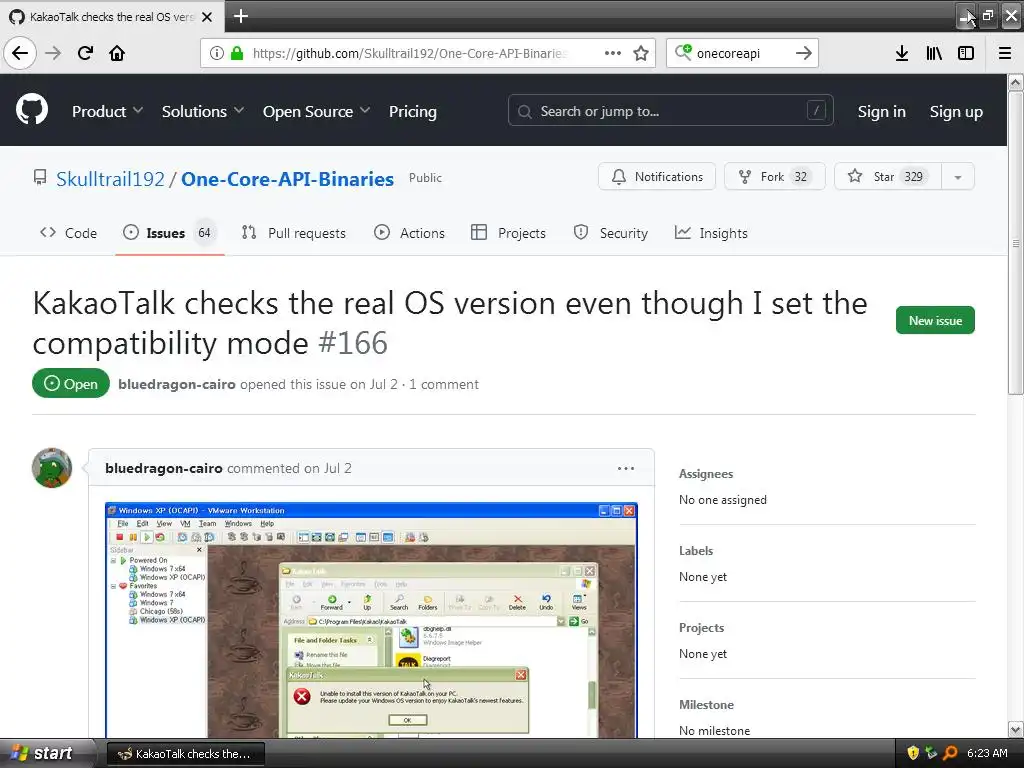Open the new tab plus button

point(240,16)
